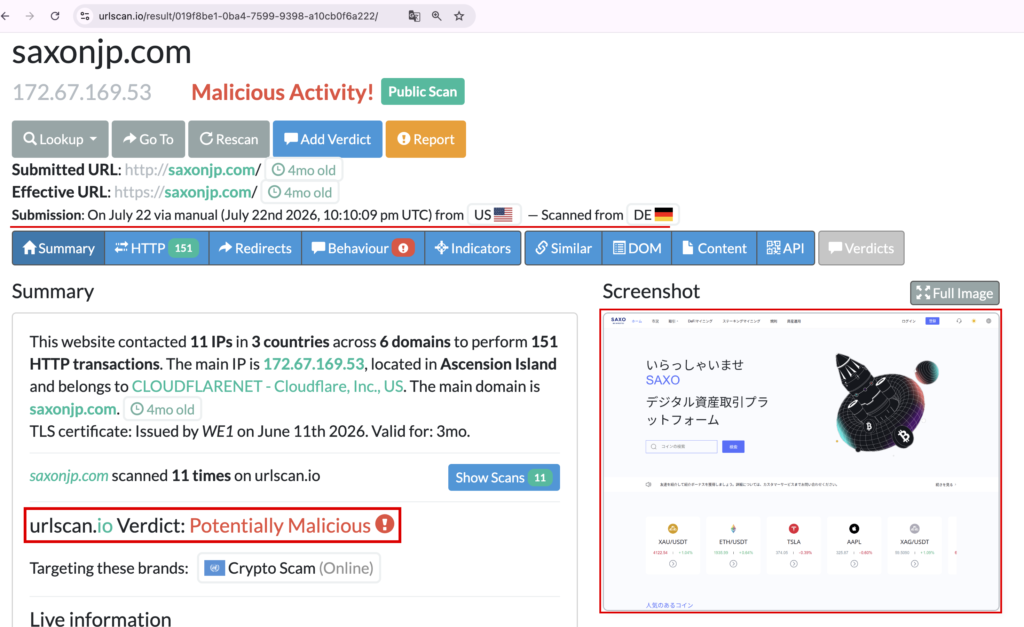Open the Redirects tab
The height and width of the screenshot is (627, 1024).
coord(255,248)
